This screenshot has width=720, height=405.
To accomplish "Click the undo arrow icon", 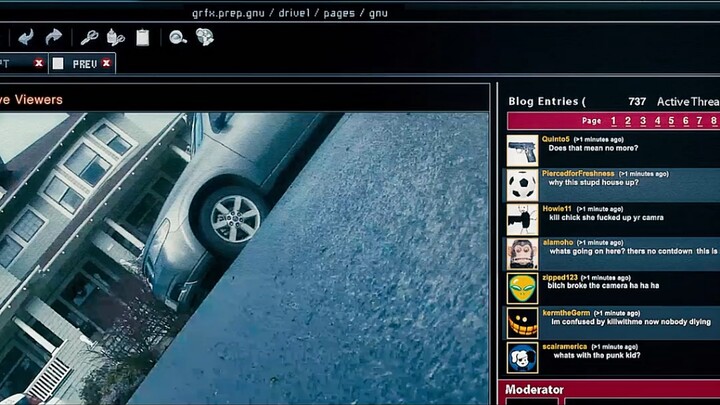I will 26,37.
